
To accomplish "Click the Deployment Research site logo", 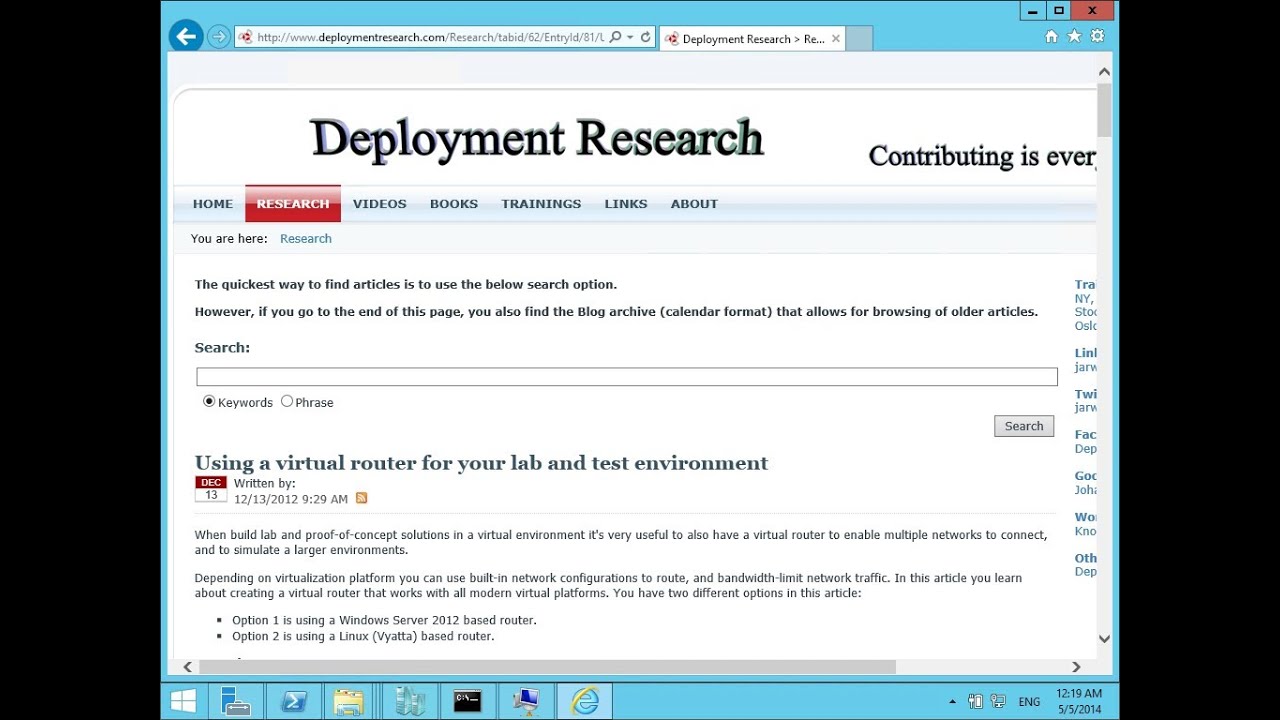I will pyautogui.click(x=536, y=138).
